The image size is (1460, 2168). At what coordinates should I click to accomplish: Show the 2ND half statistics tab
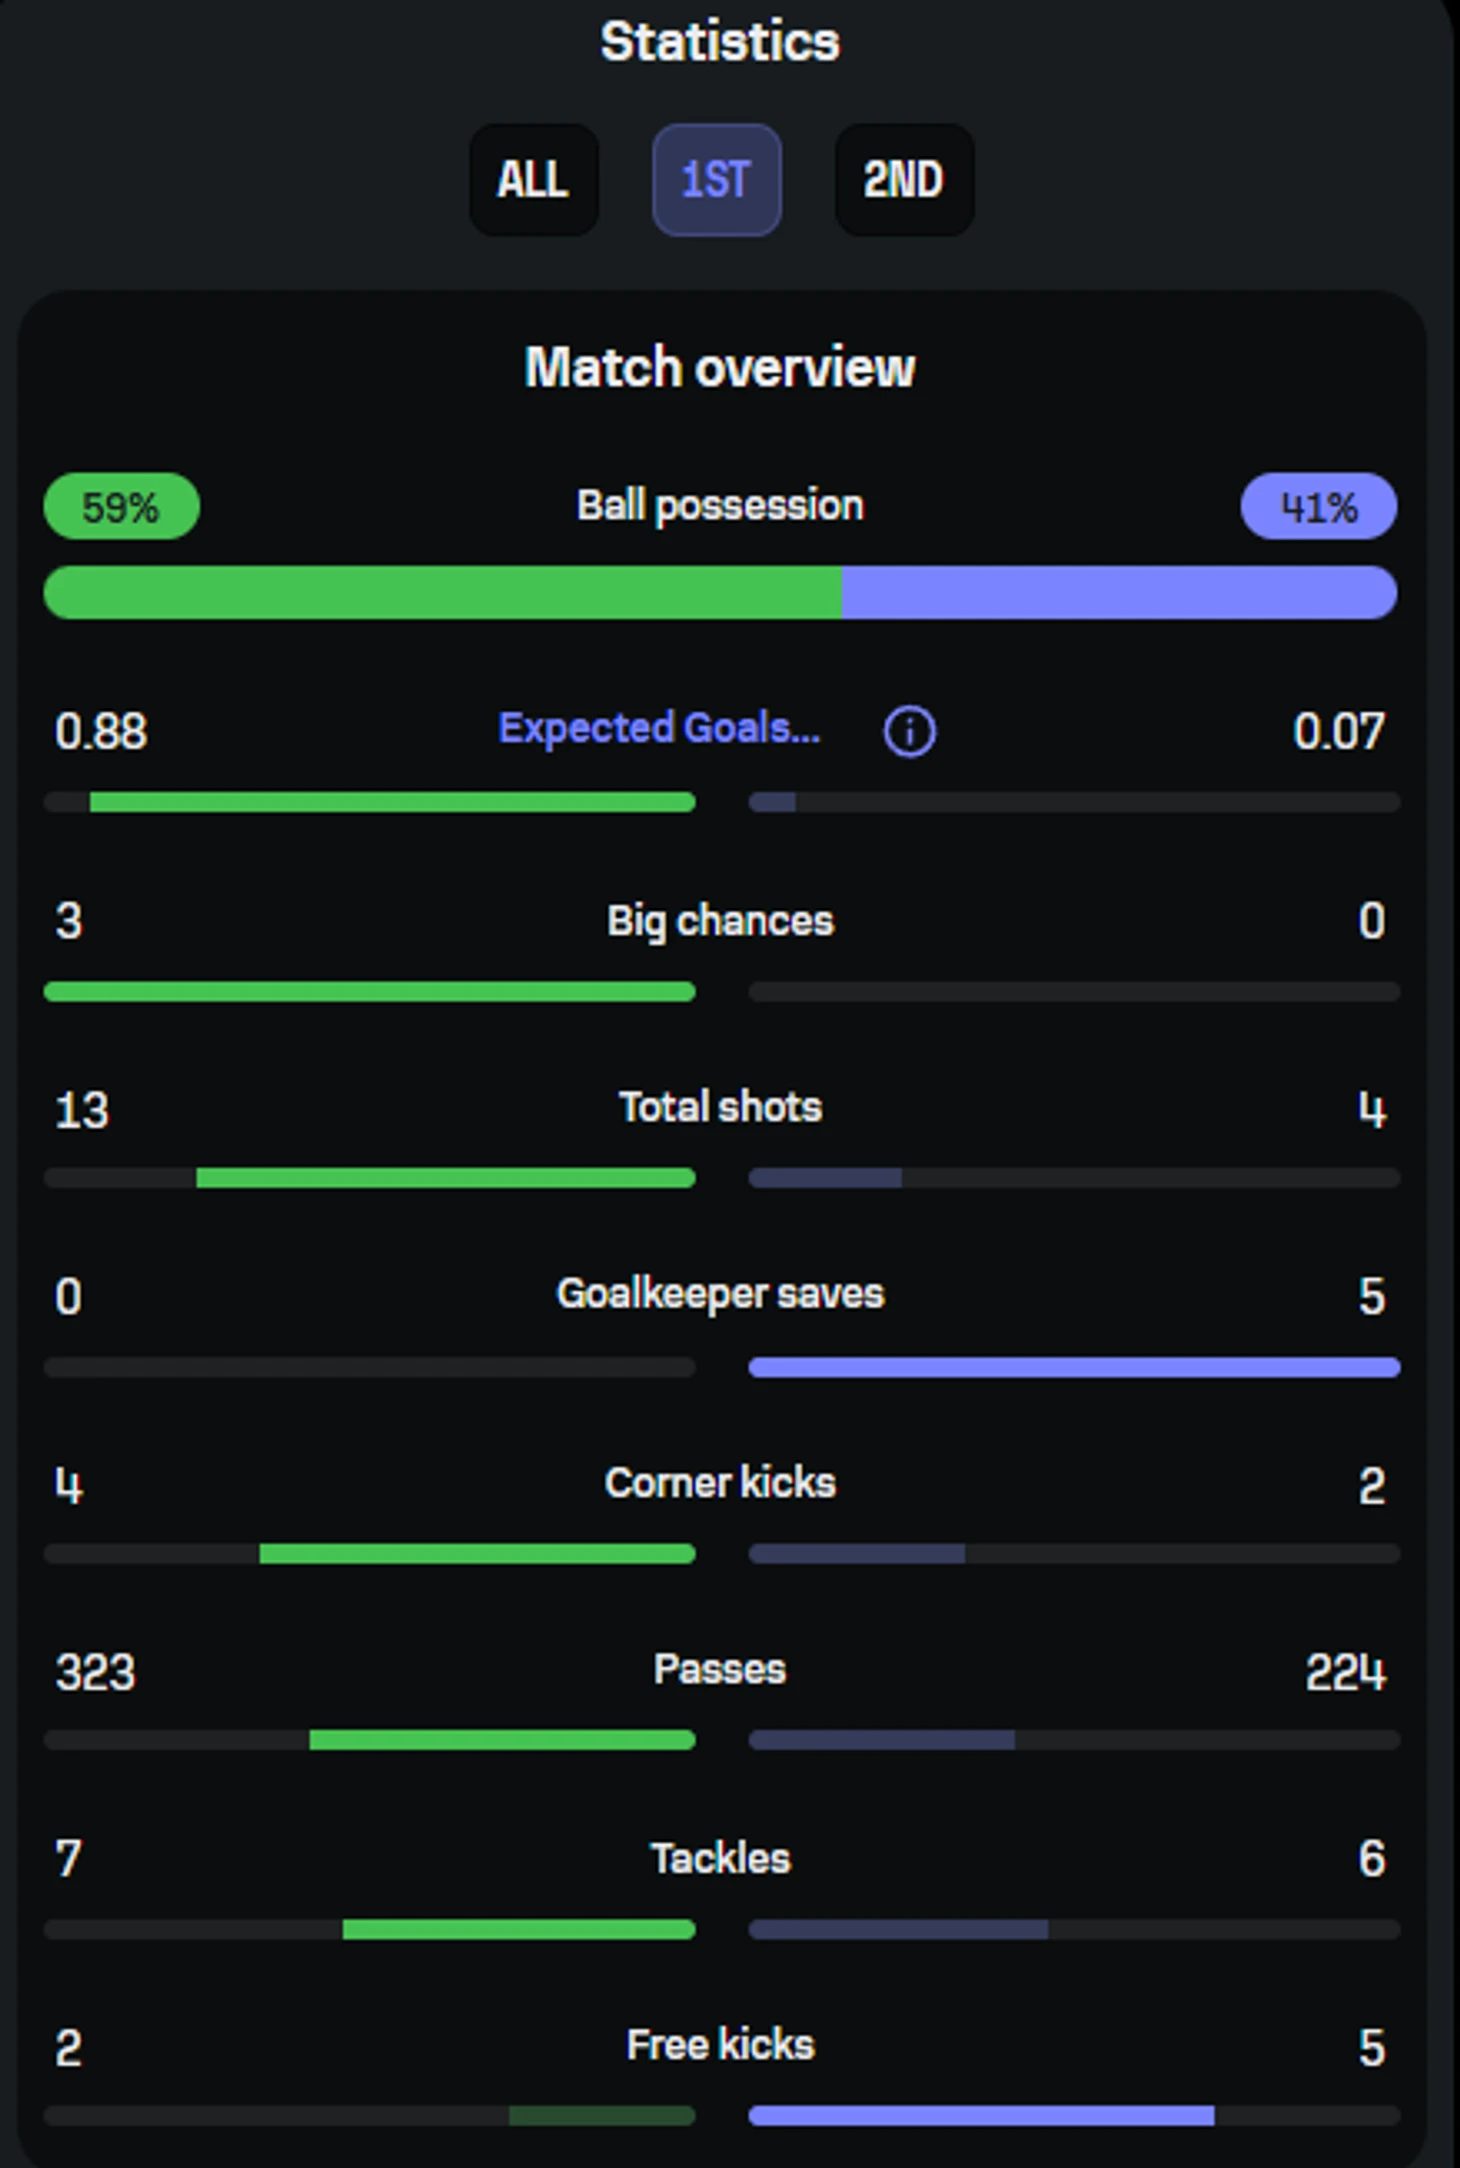904,180
